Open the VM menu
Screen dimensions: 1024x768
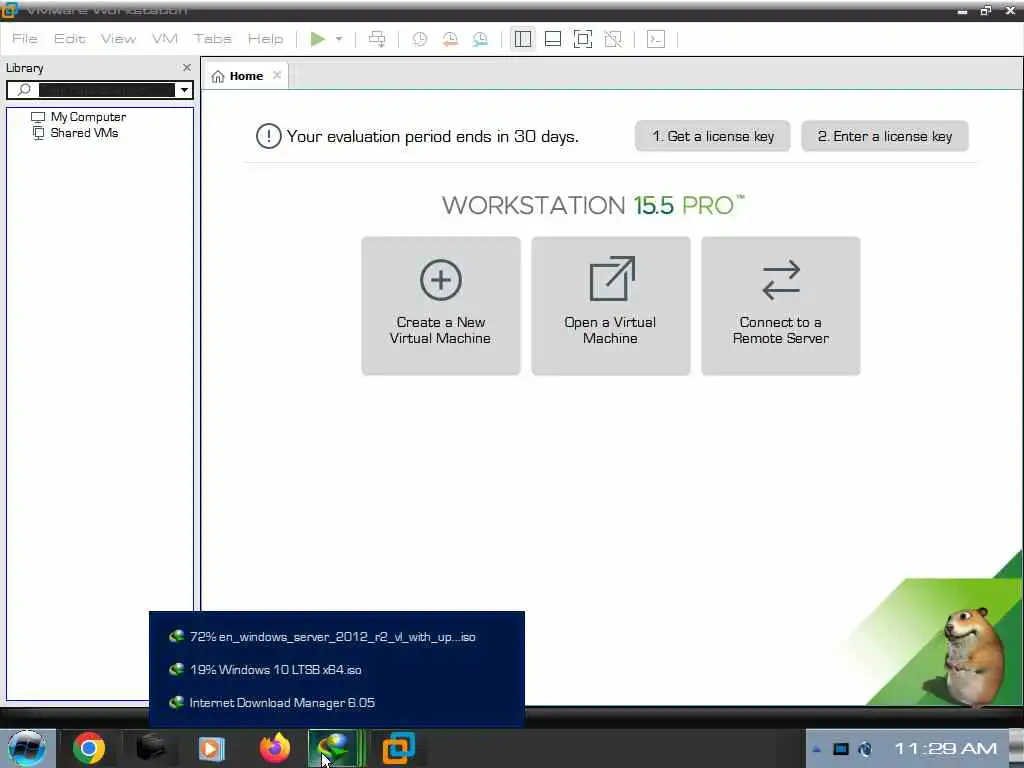(x=165, y=39)
